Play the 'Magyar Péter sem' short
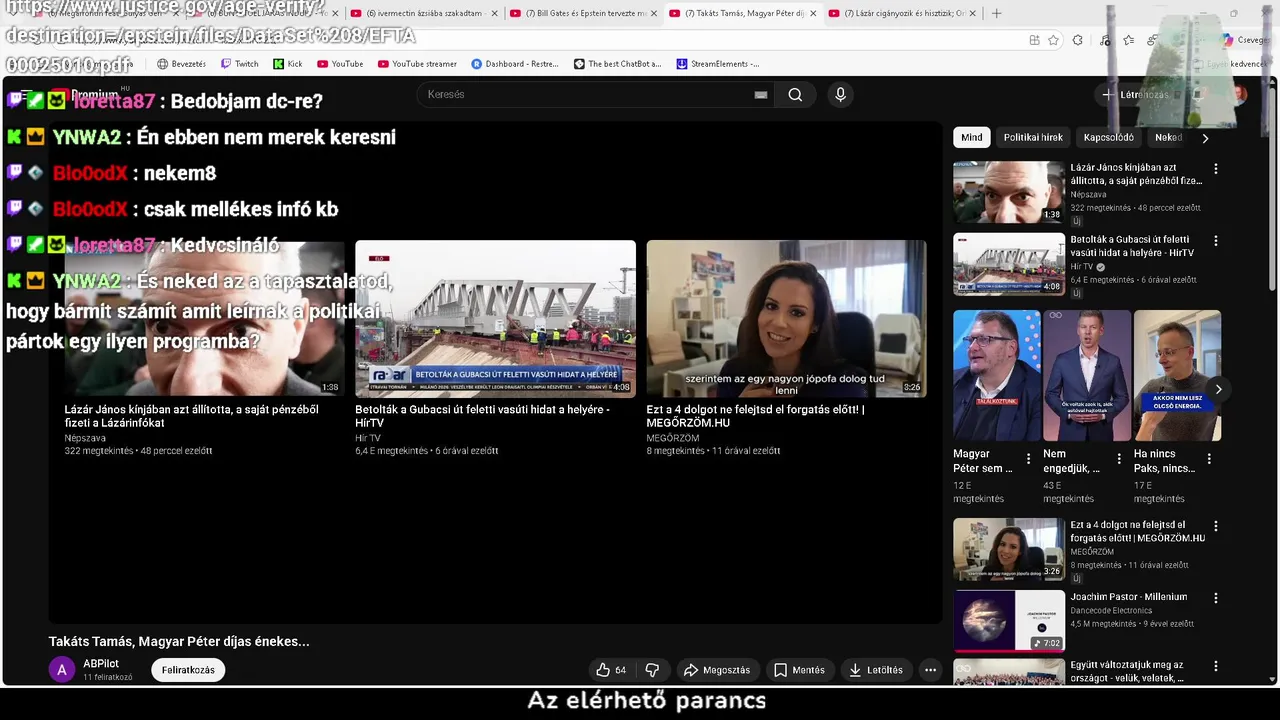Screen dimensions: 1280x720 point(996,375)
